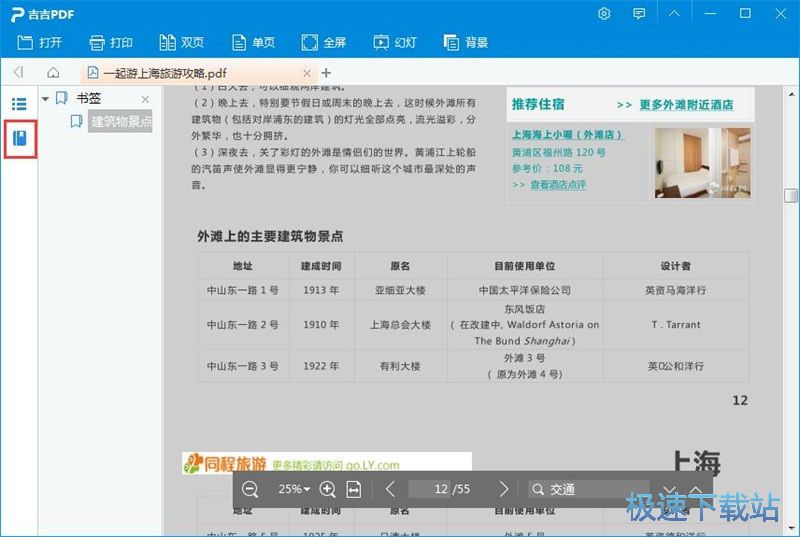
Task: Click the 亚细亚大楼 table cell
Action: pos(400,290)
